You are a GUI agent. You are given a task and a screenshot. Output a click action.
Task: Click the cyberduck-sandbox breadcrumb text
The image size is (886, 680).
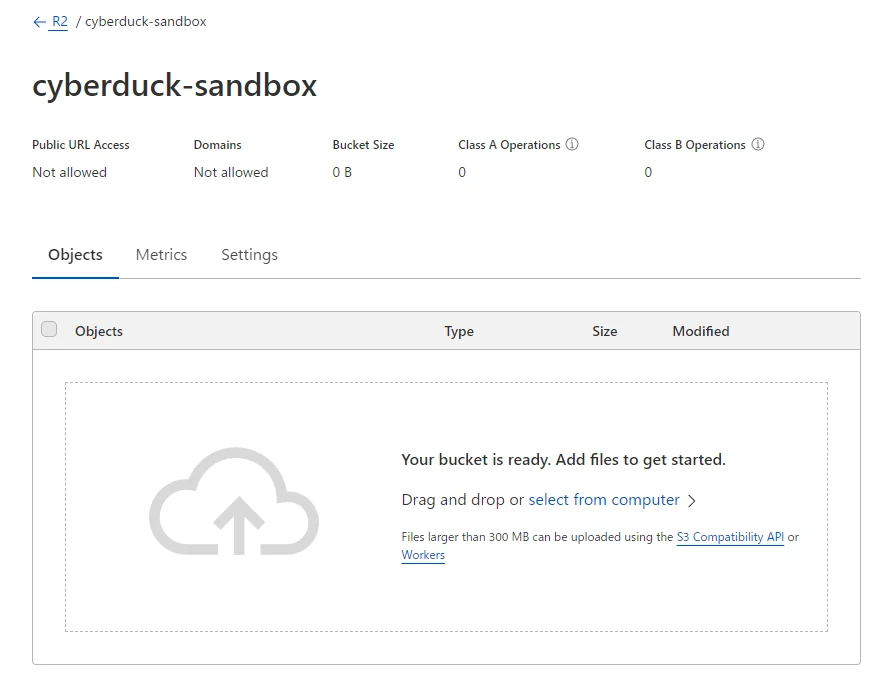(x=146, y=21)
